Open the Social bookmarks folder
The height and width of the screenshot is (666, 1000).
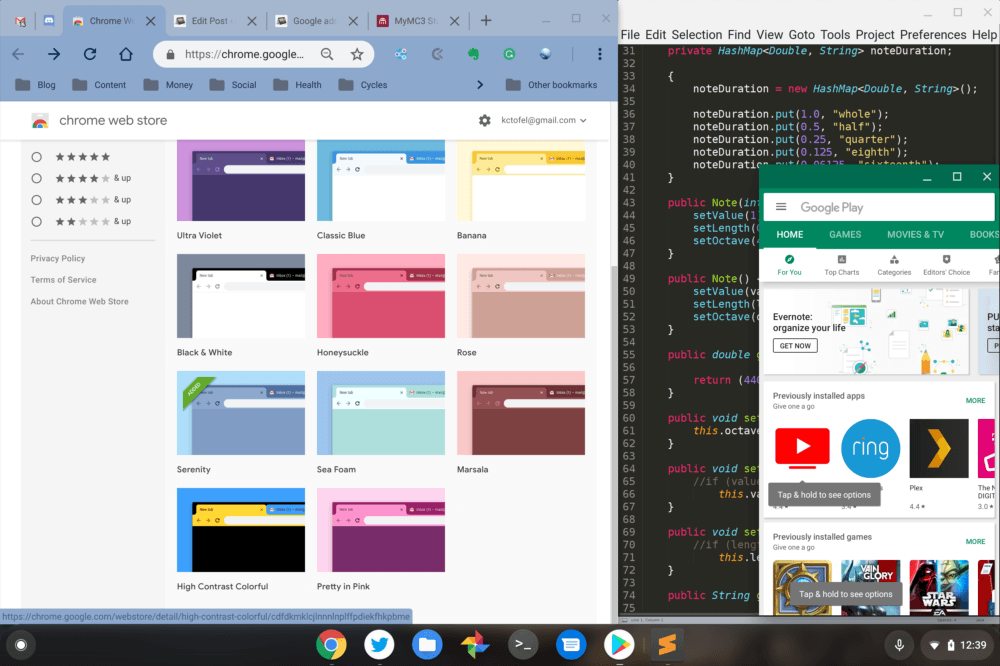click(233, 85)
